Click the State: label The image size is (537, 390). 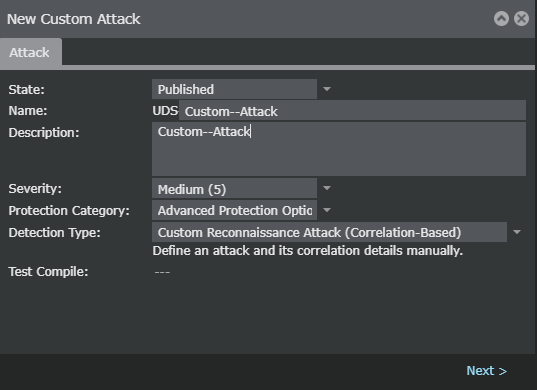click(26, 90)
